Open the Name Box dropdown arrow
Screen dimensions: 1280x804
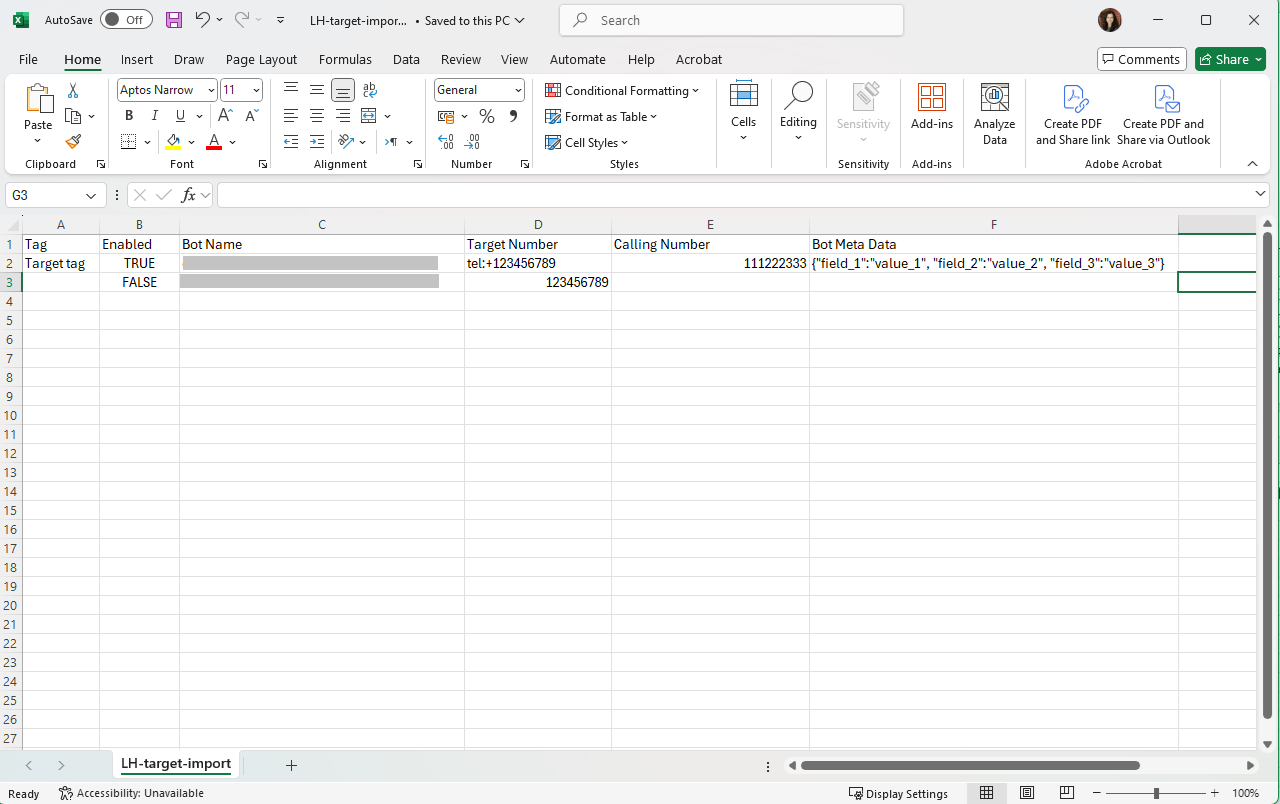[x=91, y=196]
